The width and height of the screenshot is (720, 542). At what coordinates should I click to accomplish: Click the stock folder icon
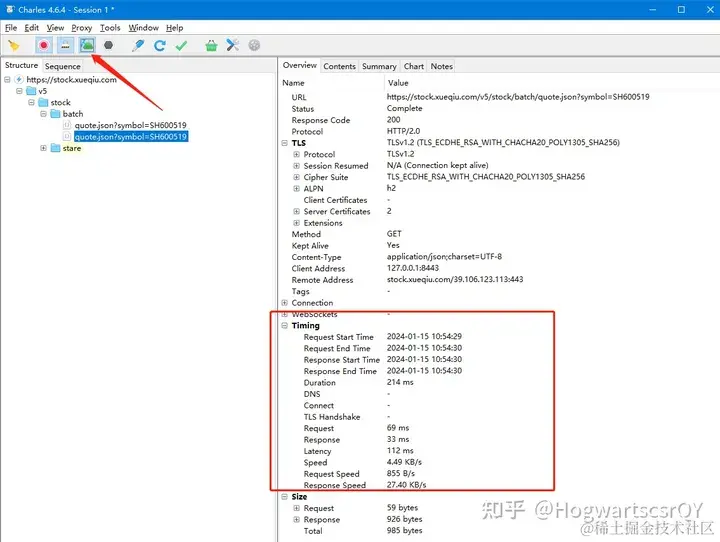(43, 102)
